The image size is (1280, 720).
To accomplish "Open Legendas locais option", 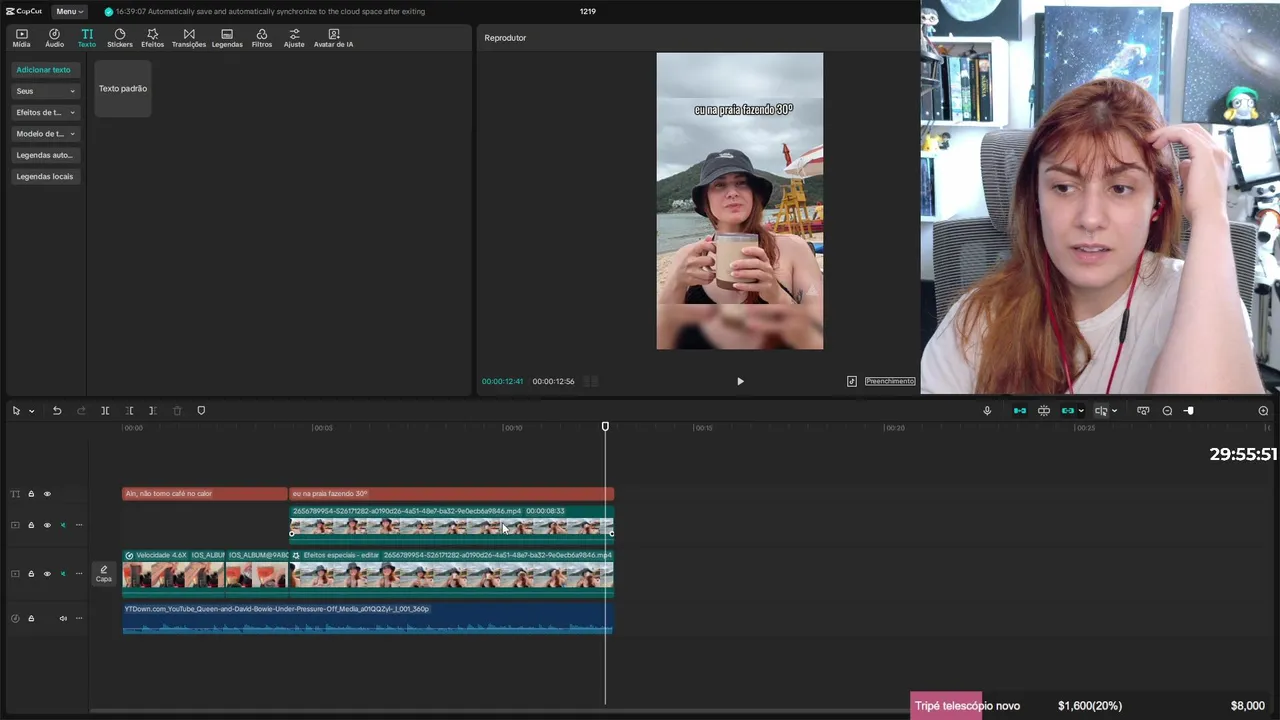I will (45, 176).
